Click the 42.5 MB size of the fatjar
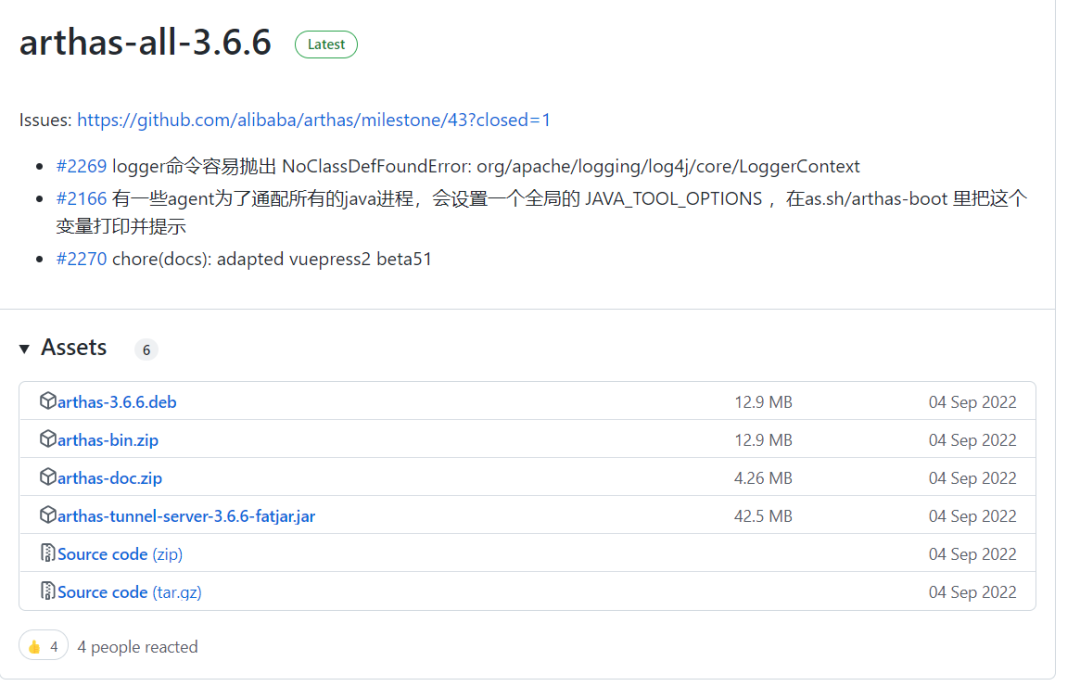 (x=763, y=516)
